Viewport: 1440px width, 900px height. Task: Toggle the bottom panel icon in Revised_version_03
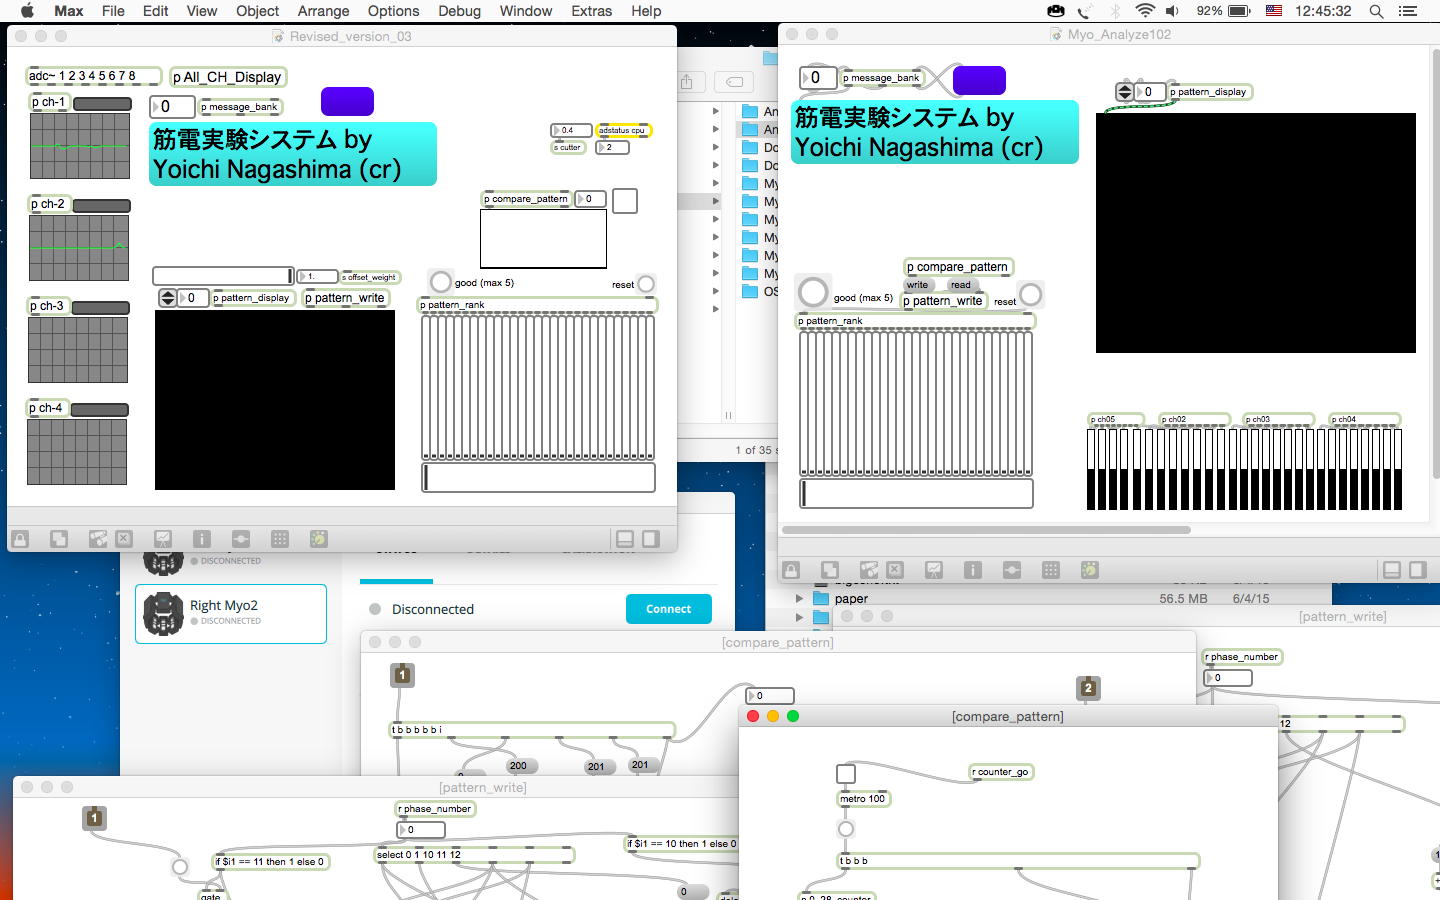pos(625,539)
